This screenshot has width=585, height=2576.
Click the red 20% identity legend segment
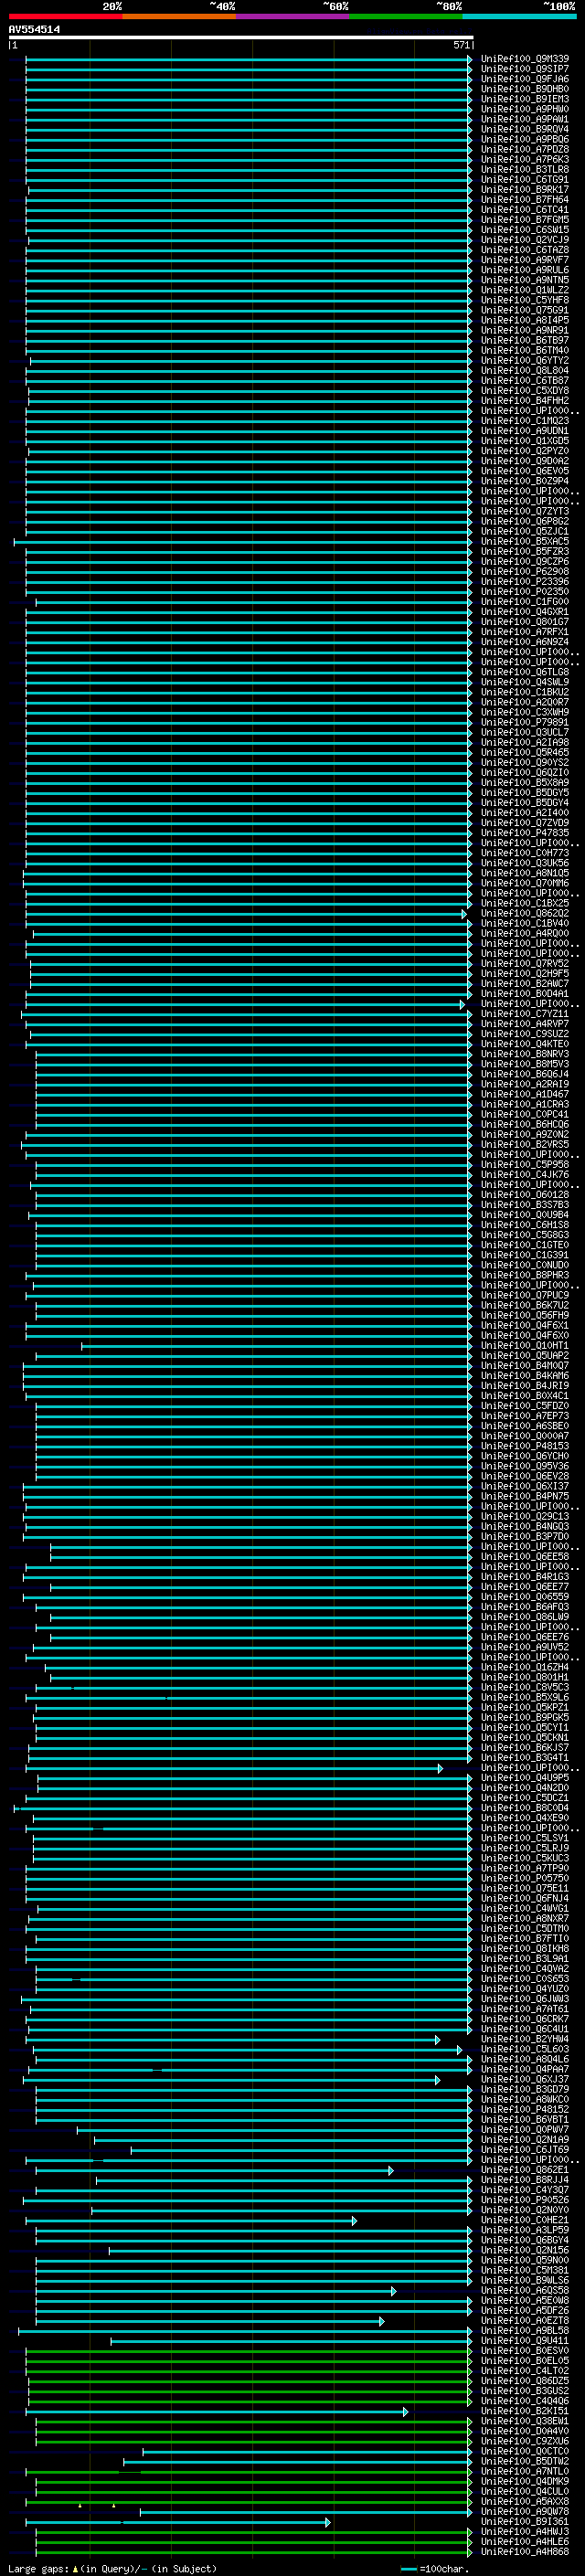click(x=65, y=16)
